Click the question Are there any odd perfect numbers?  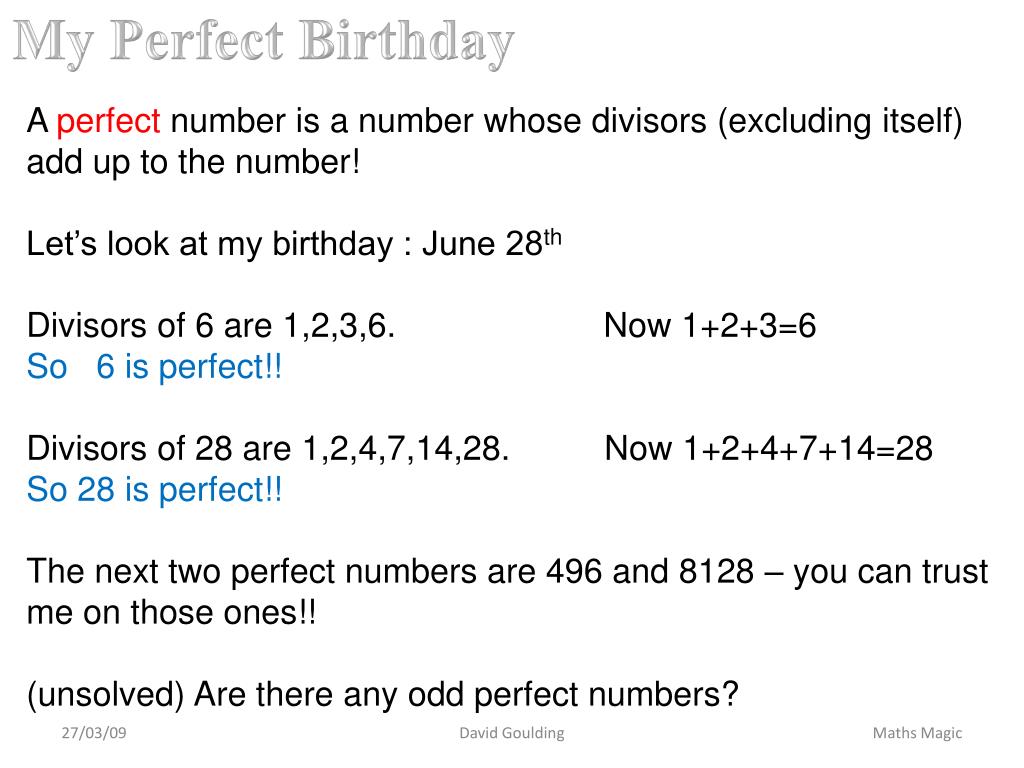coord(466,694)
